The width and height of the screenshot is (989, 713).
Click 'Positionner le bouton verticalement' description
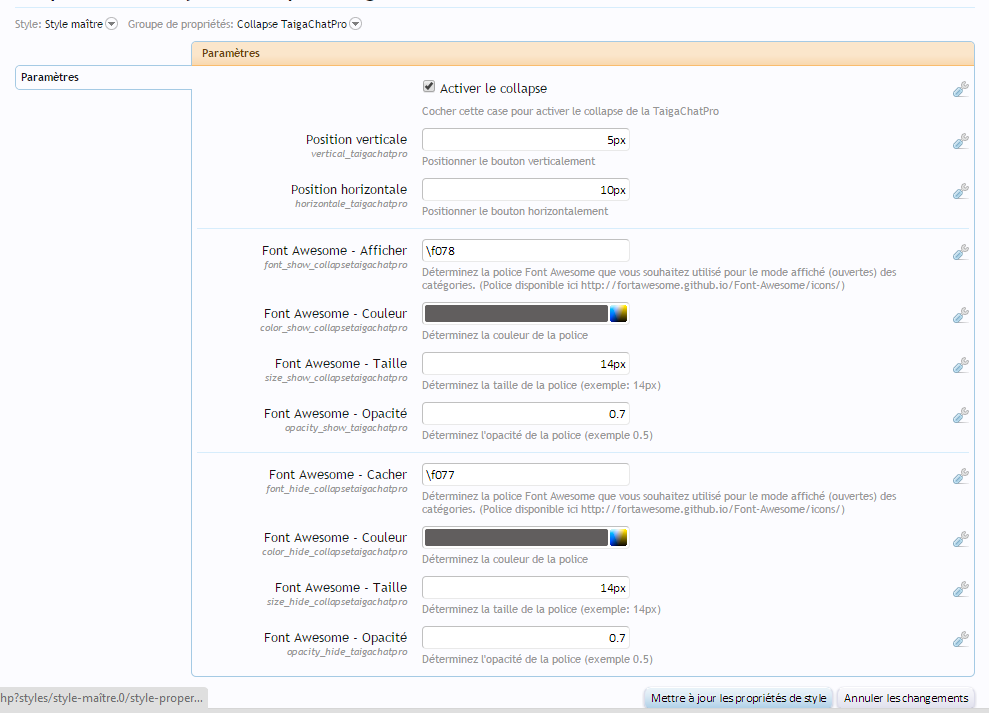pyautogui.click(x=508, y=161)
